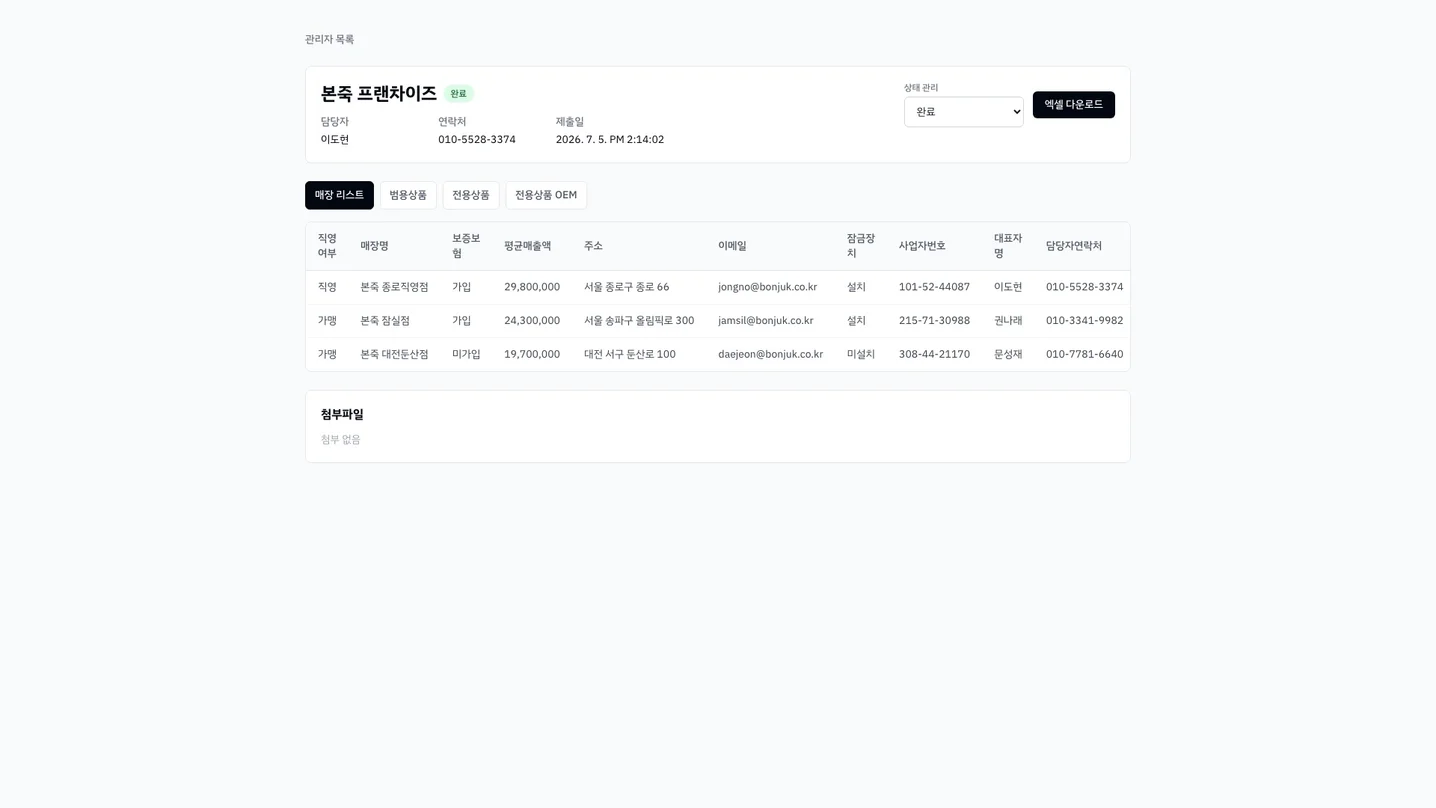The image size is (1436, 808).
Task: Click the submission date 2026. 7. 5. PM 2:14:02
Action: coord(610,140)
